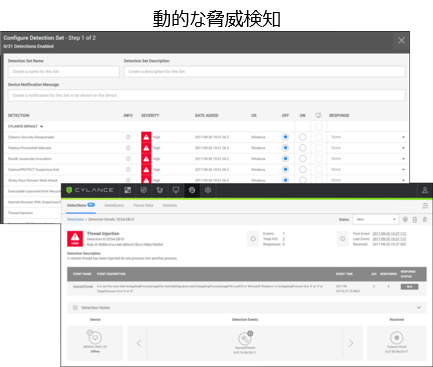
Task: Open the gear Settings icon in Cylance navbar
Action: tap(208, 190)
